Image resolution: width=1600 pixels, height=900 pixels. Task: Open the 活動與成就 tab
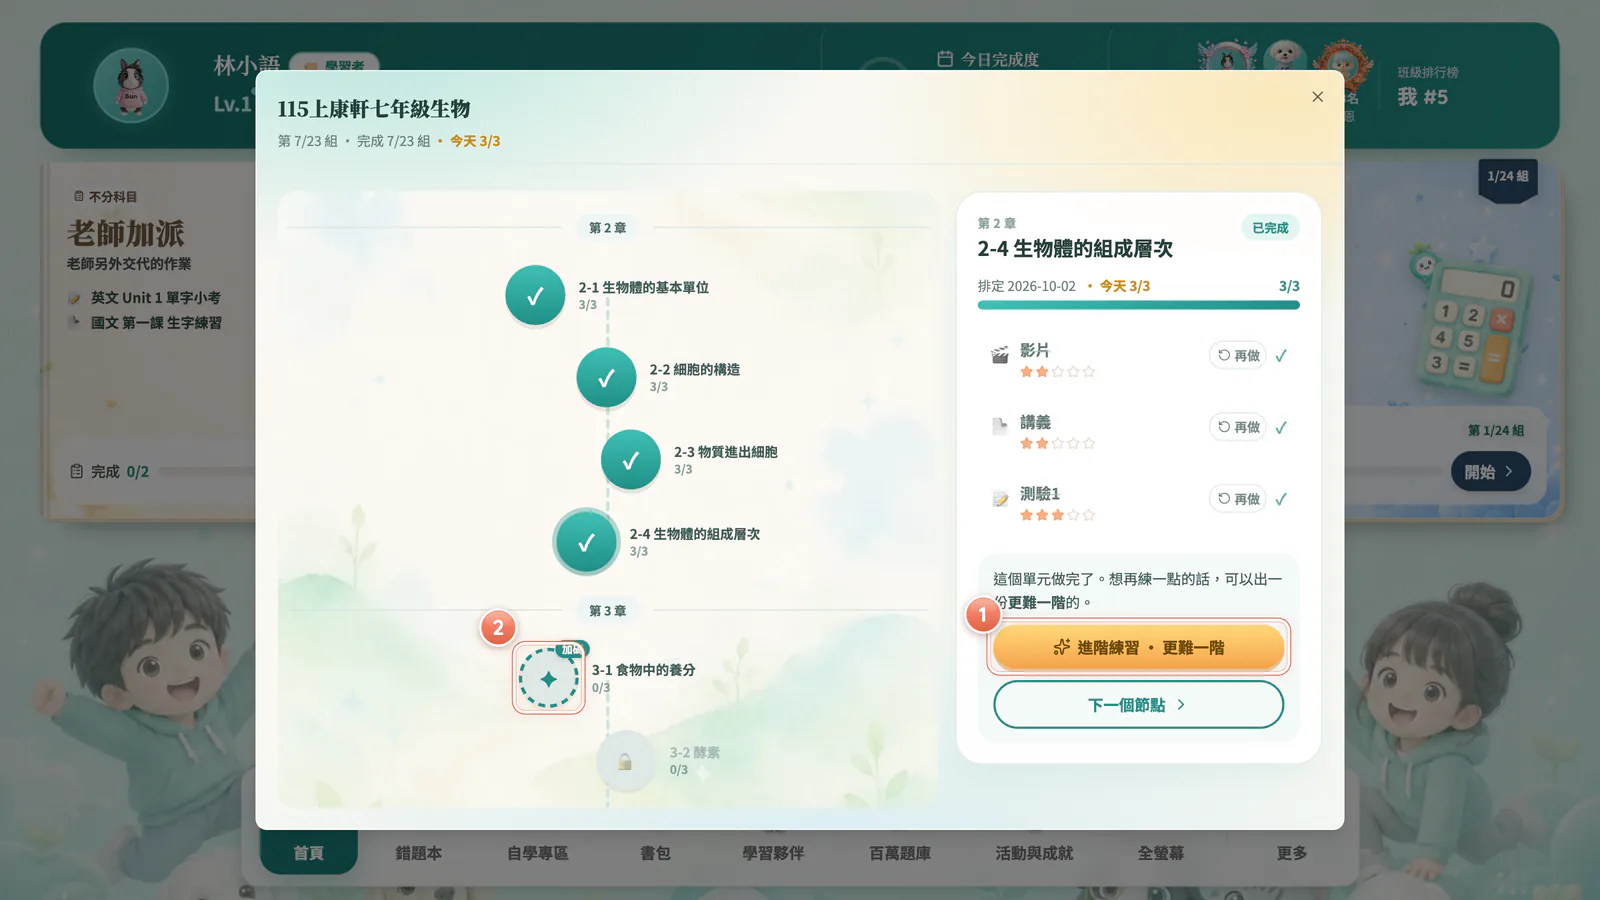[x=1034, y=853]
